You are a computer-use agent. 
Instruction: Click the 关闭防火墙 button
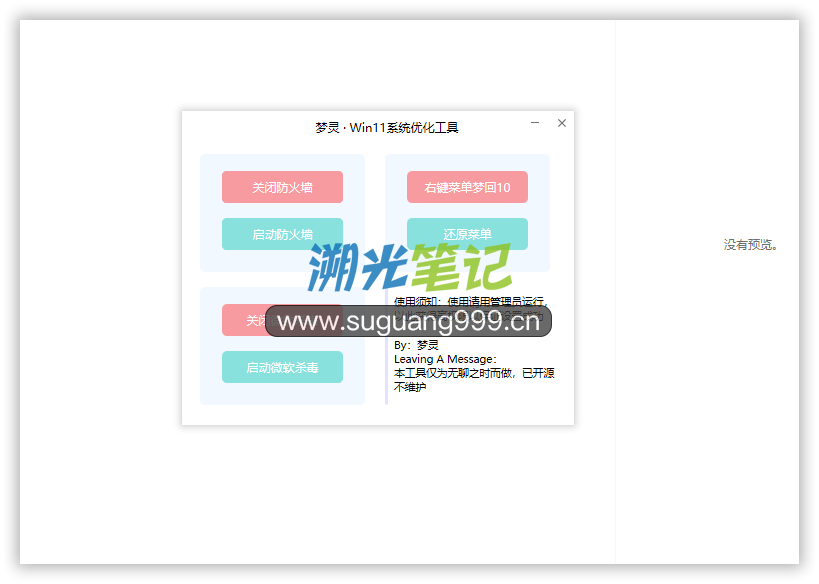click(282, 187)
